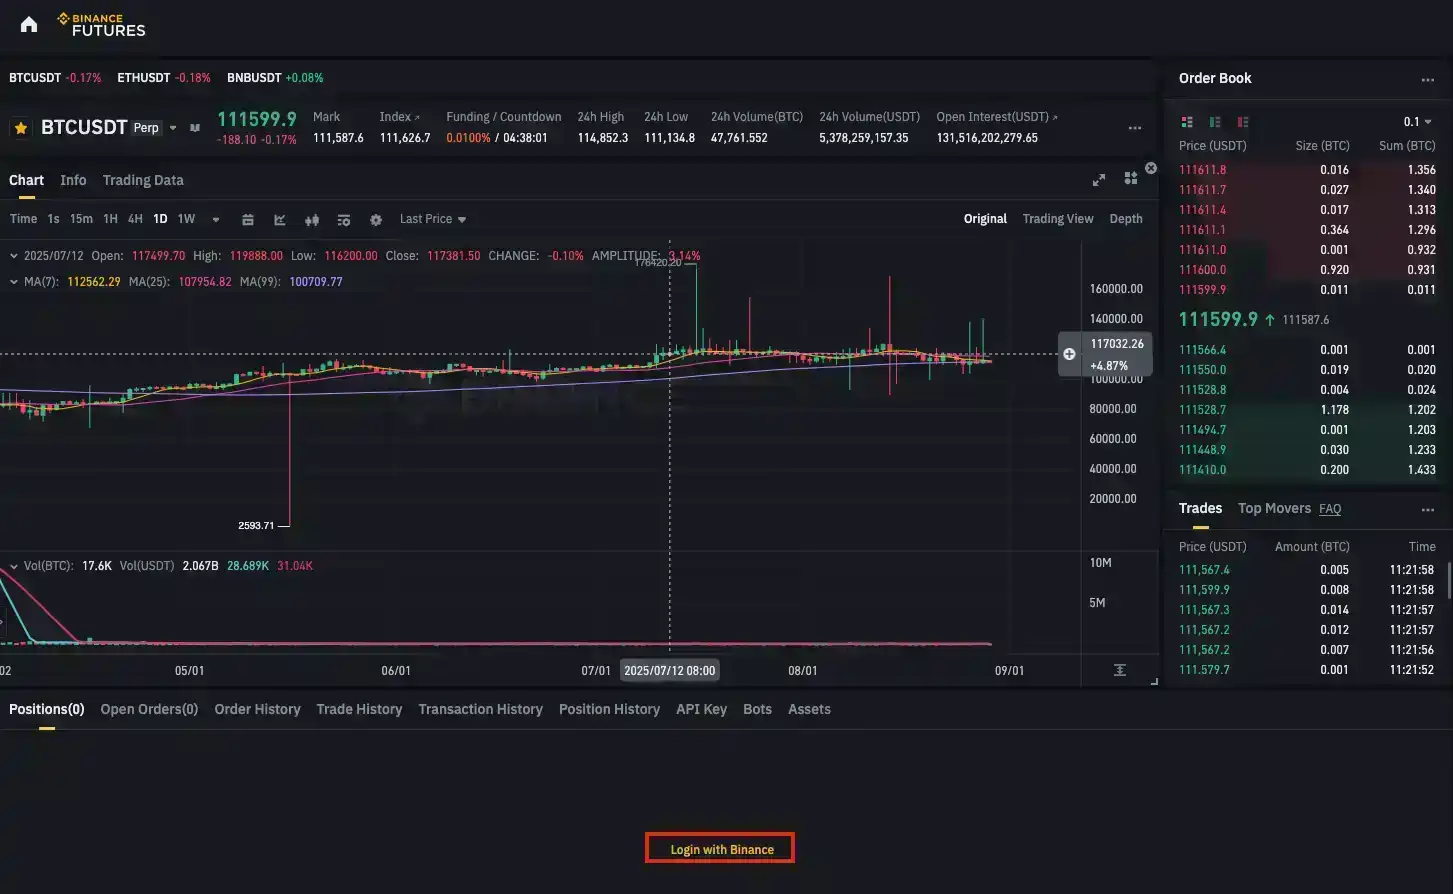1453x894 pixels.
Task: Open the Binance Futures logo
Action: click(x=101, y=25)
